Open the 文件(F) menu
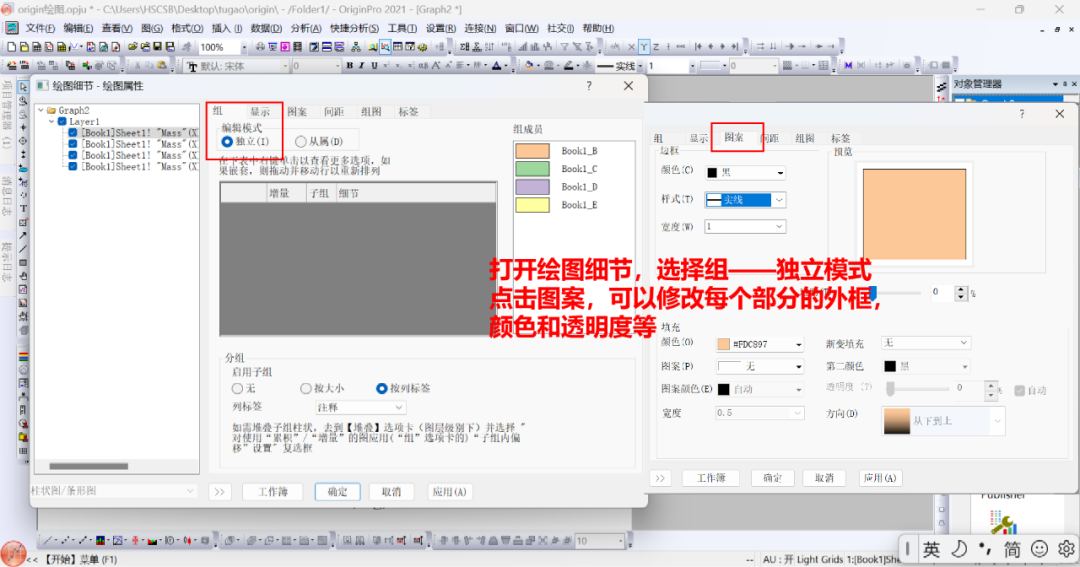Image resolution: width=1080 pixels, height=567 pixels. [40, 28]
